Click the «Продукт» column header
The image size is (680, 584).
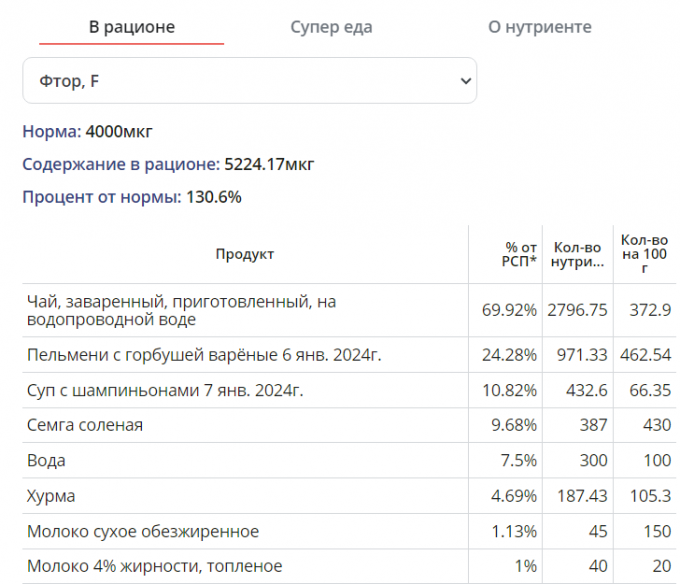245,254
